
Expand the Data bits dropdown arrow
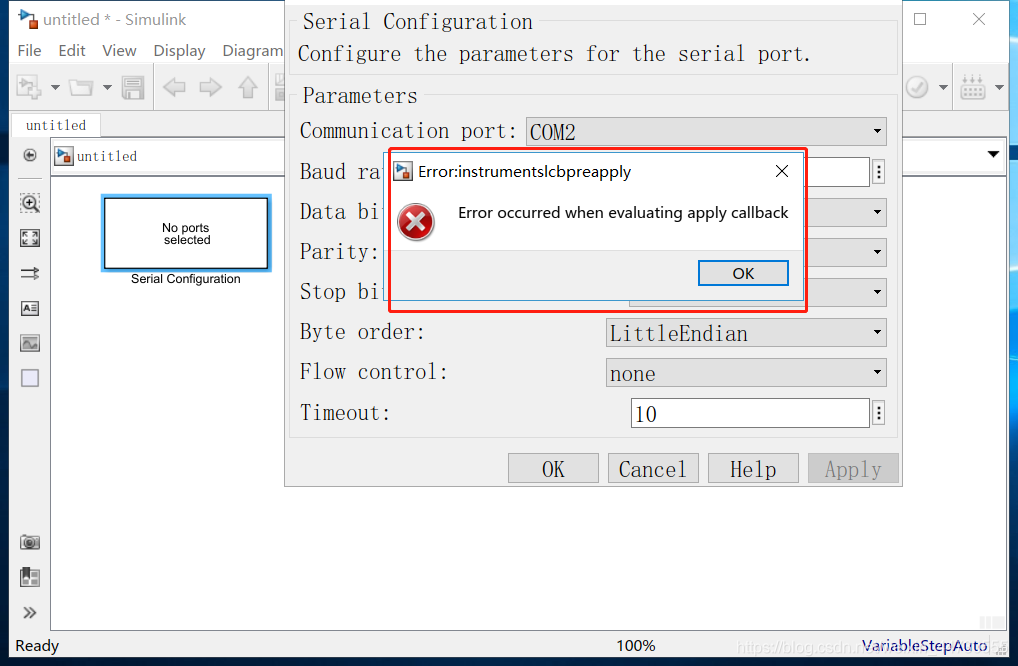pyautogui.click(x=877, y=212)
